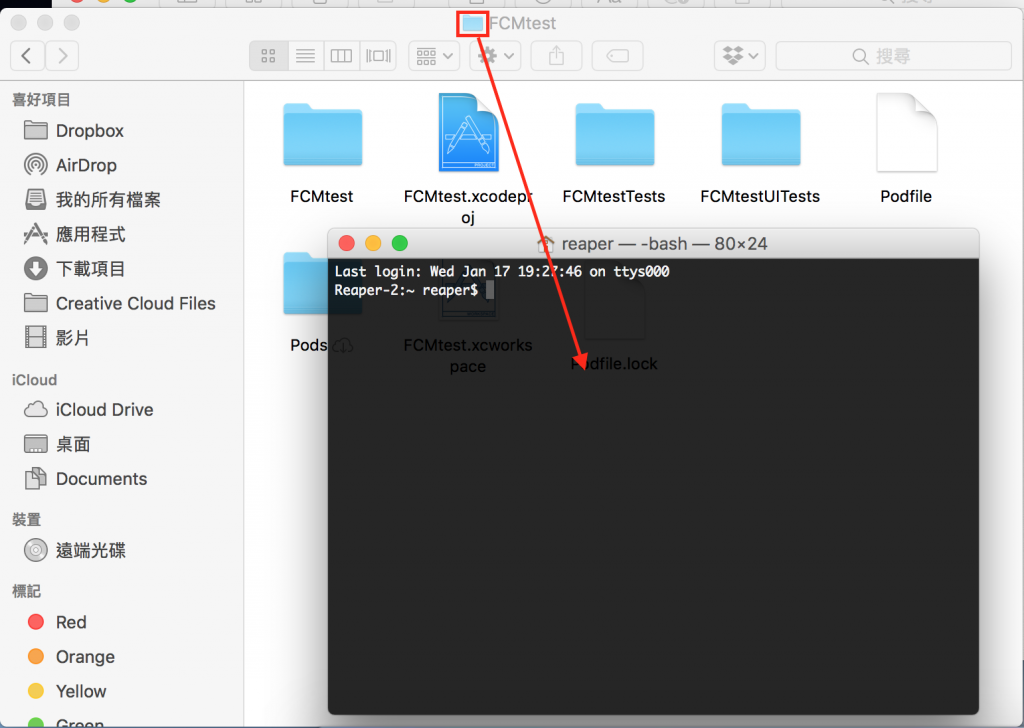The width and height of the screenshot is (1024, 728).
Task: Open the gear action menu
Action: (496, 56)
